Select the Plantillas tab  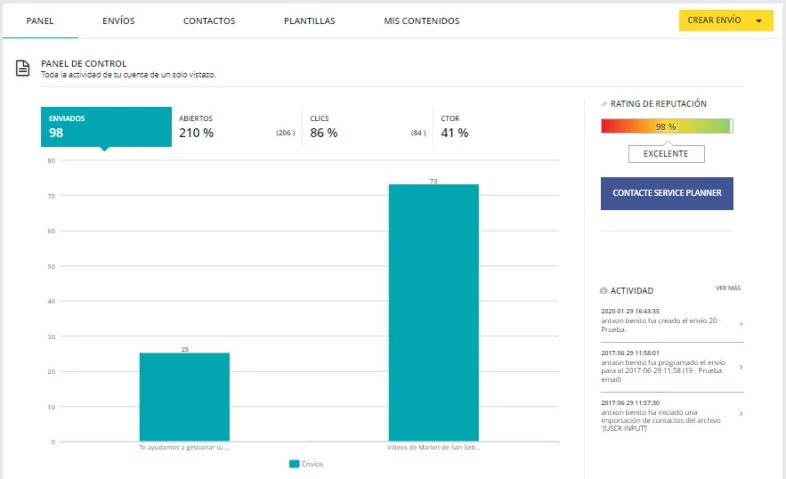(310, 21)
